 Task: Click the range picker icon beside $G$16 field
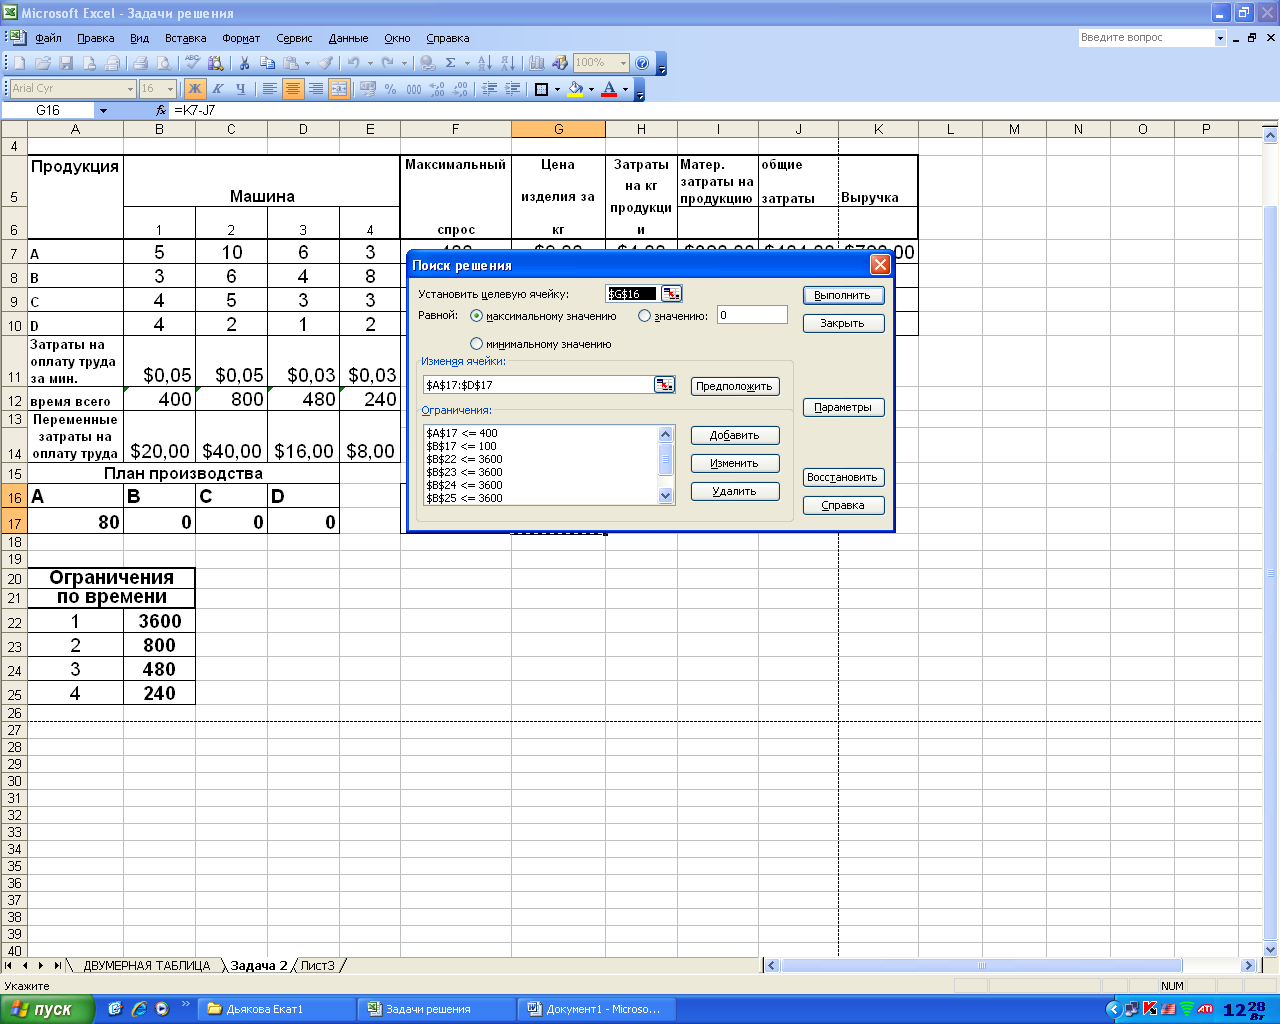(x=671, y=293)
